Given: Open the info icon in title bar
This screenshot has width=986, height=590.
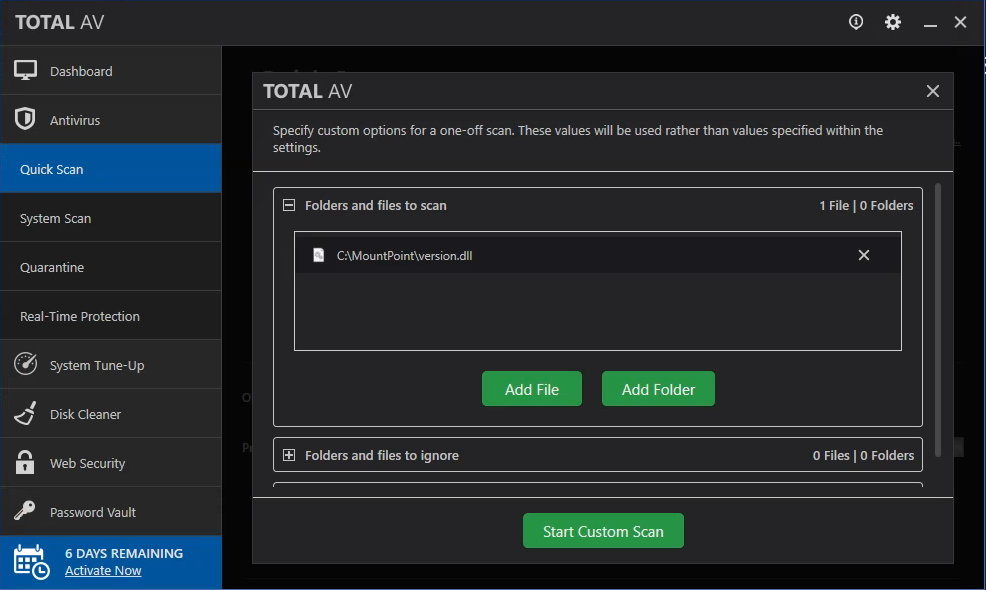Looking at the screenshot, I should coord(856,22).
